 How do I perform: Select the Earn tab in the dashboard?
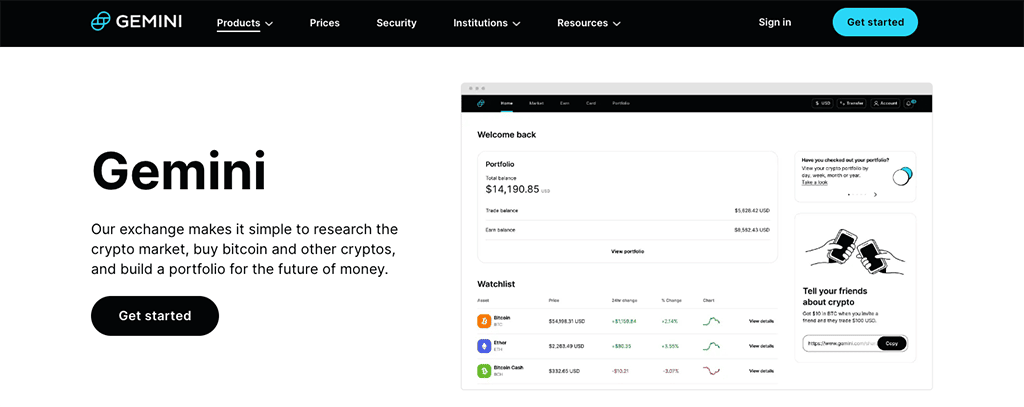[564, 103]
